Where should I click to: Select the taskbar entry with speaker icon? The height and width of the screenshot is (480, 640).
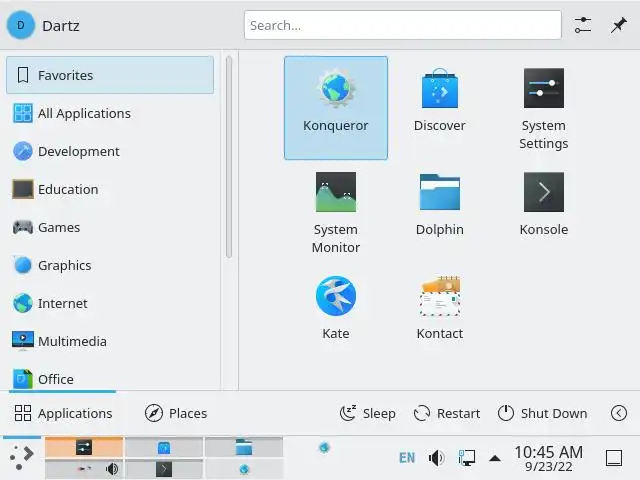point(84,469)
